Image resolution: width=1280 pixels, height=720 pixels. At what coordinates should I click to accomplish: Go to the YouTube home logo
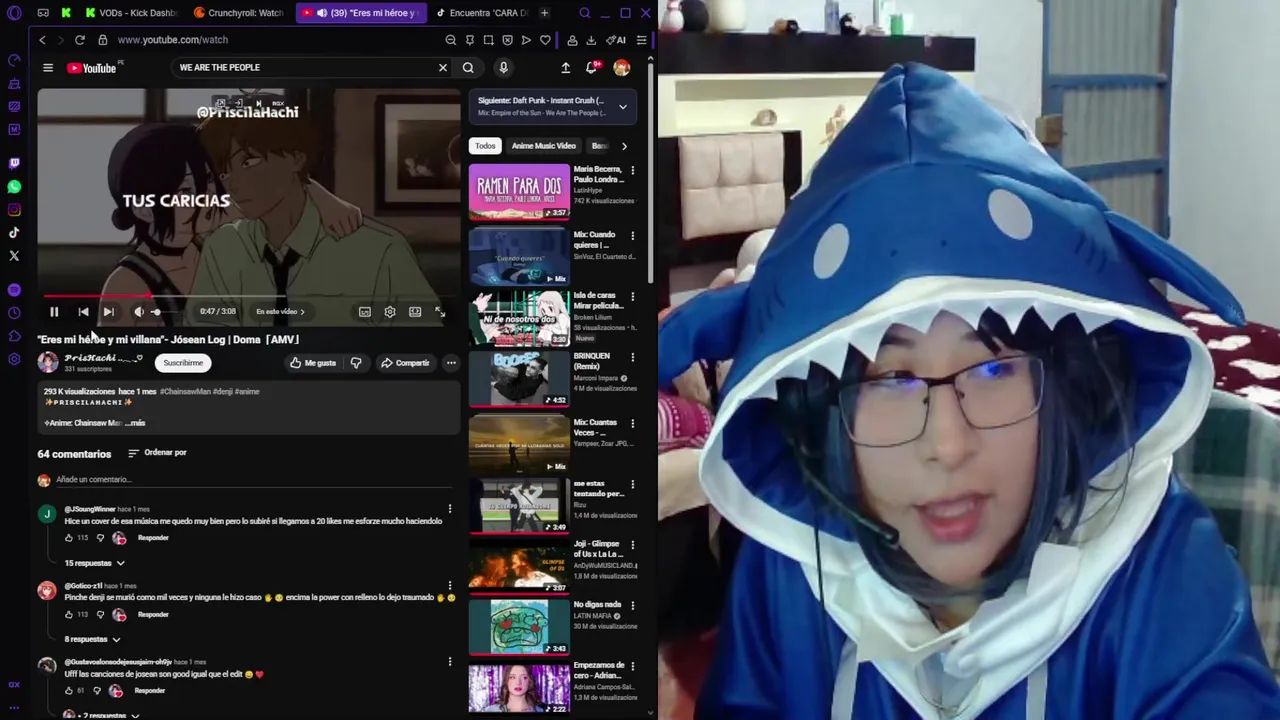[94, 68]
